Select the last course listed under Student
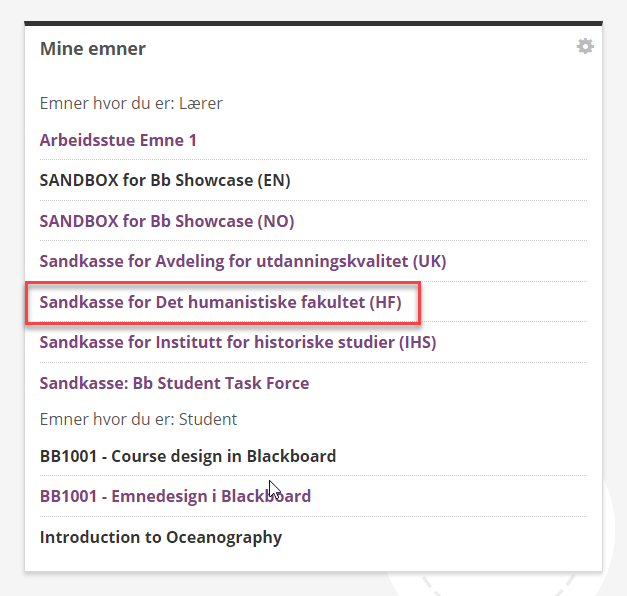 [x=161, y=538]
